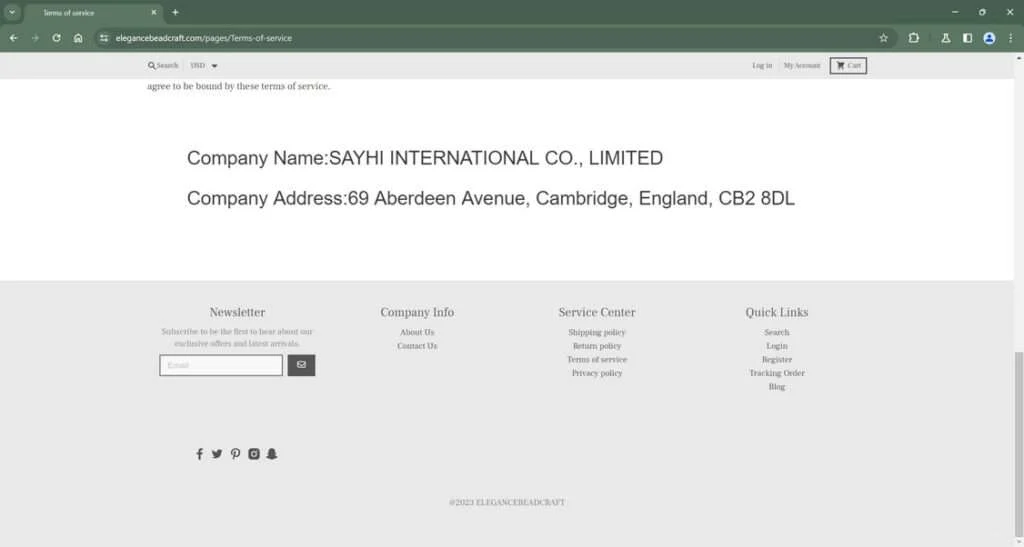The width and height of the screenshot is (1024, 547).
Task: Click the newsletter Email input field
Action: click(221, 365)
